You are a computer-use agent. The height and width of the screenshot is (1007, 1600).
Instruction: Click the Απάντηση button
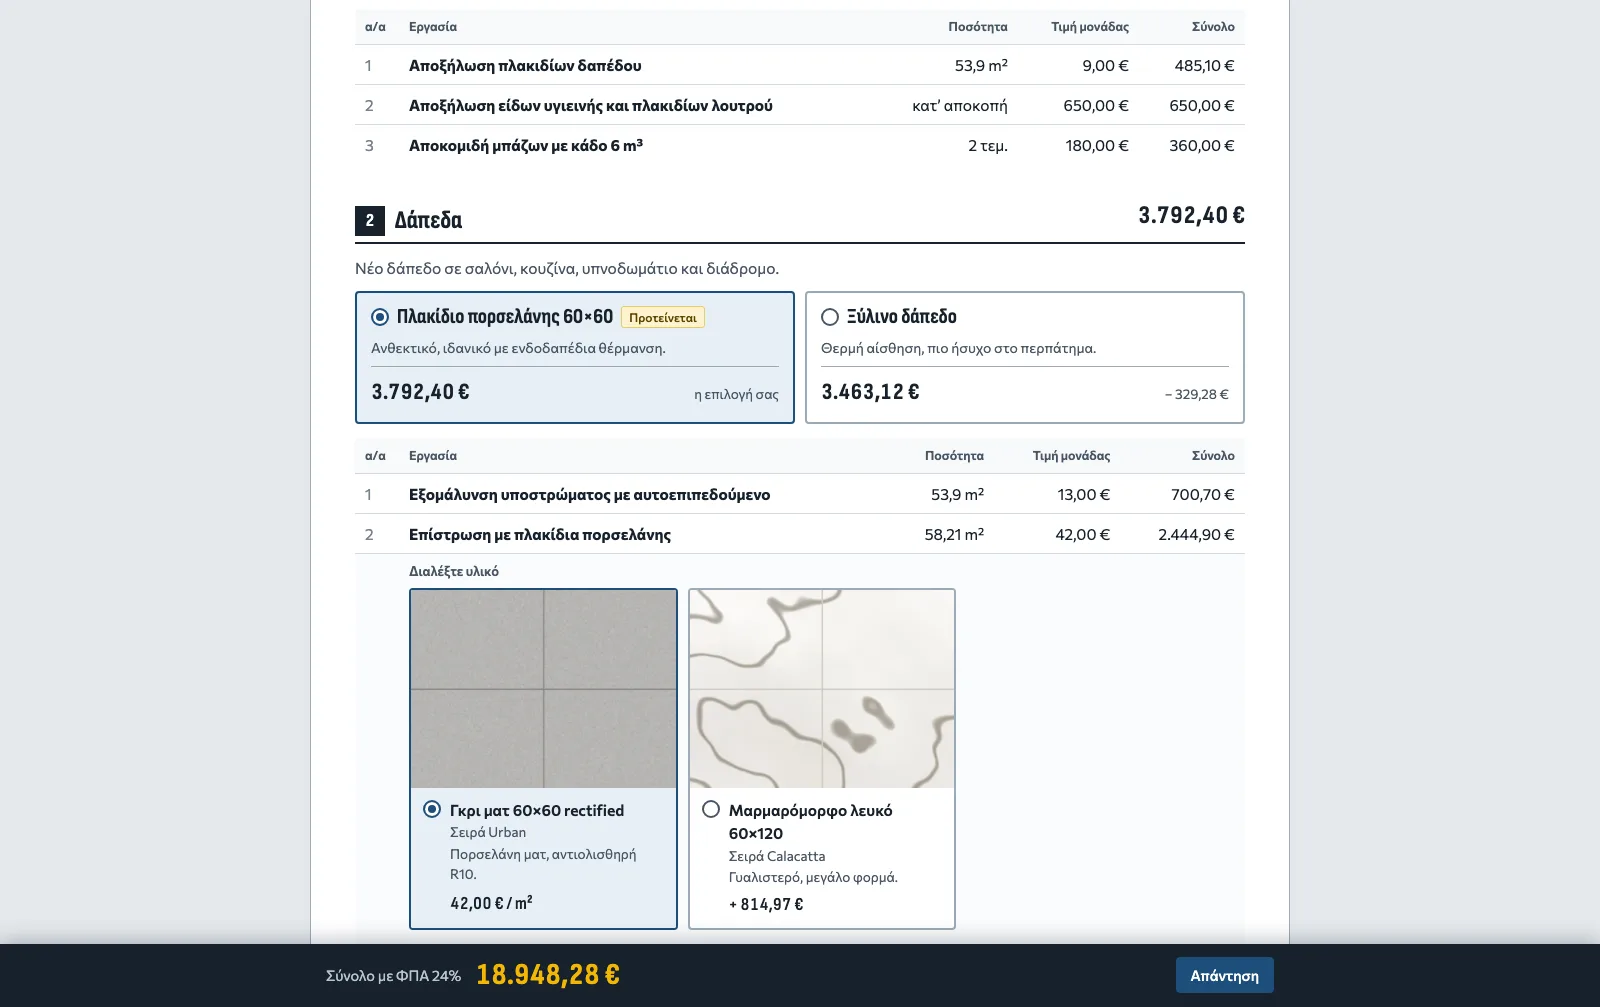click(x=1224, y=975)
